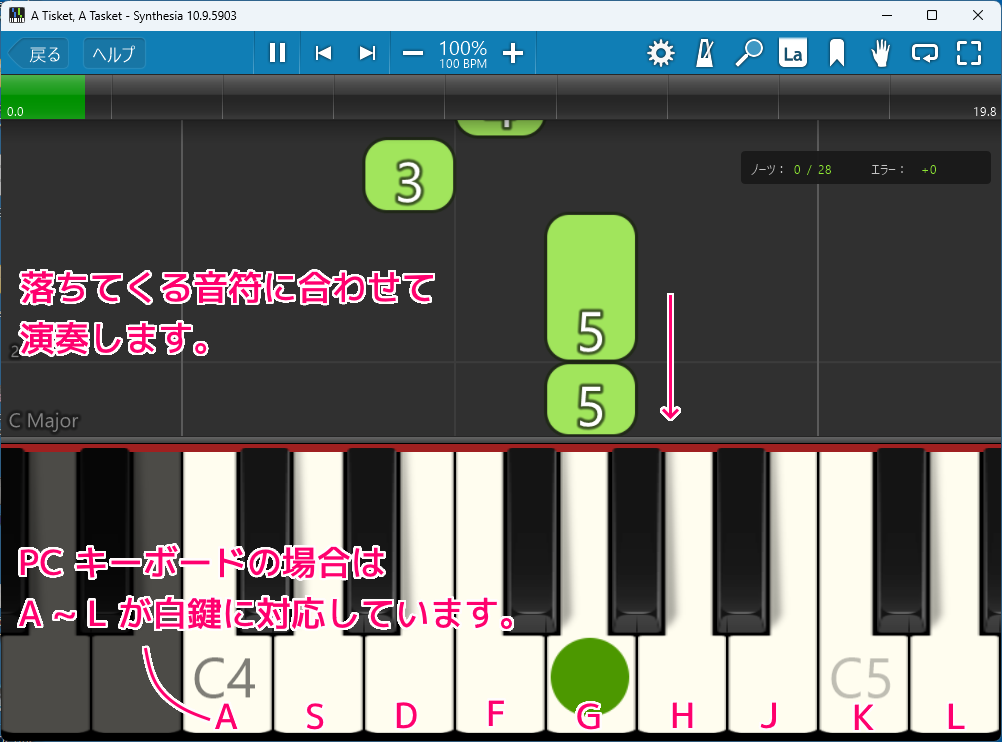Toggle the La note labels button
1002x742 pixels.
[793, 54]
